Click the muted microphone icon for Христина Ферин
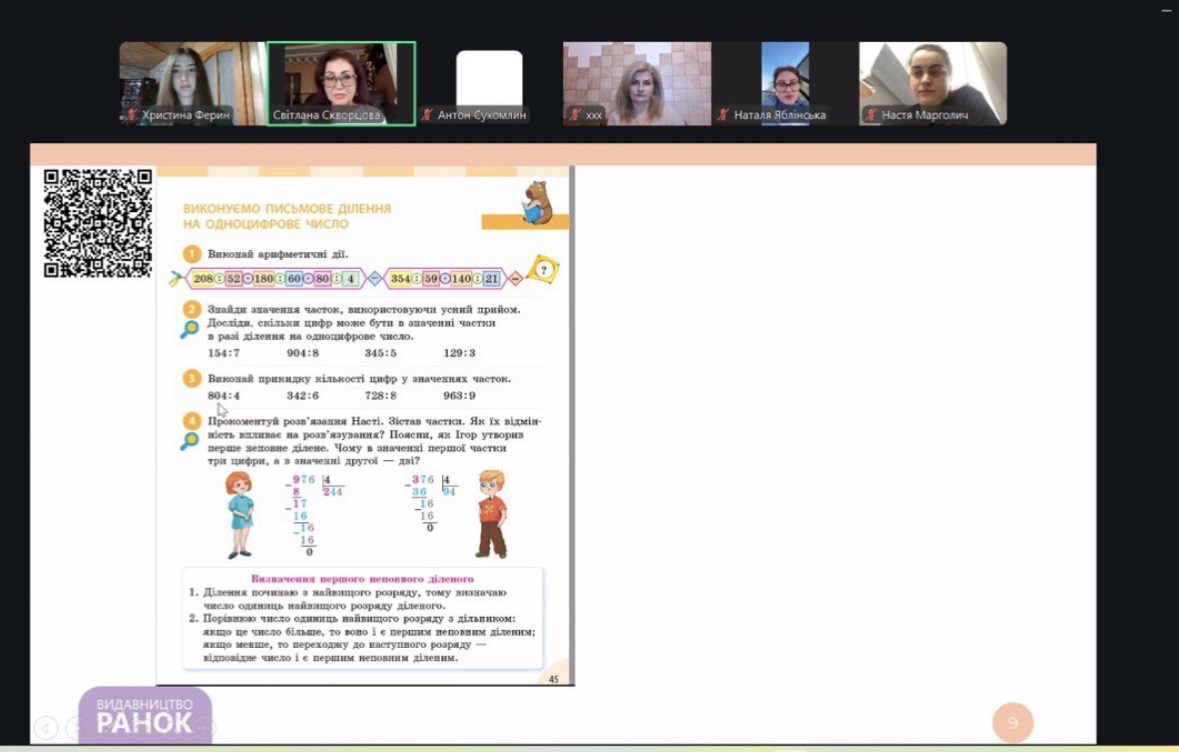The height and width of the screenshot is (752, 1179). tap(131, 115)
